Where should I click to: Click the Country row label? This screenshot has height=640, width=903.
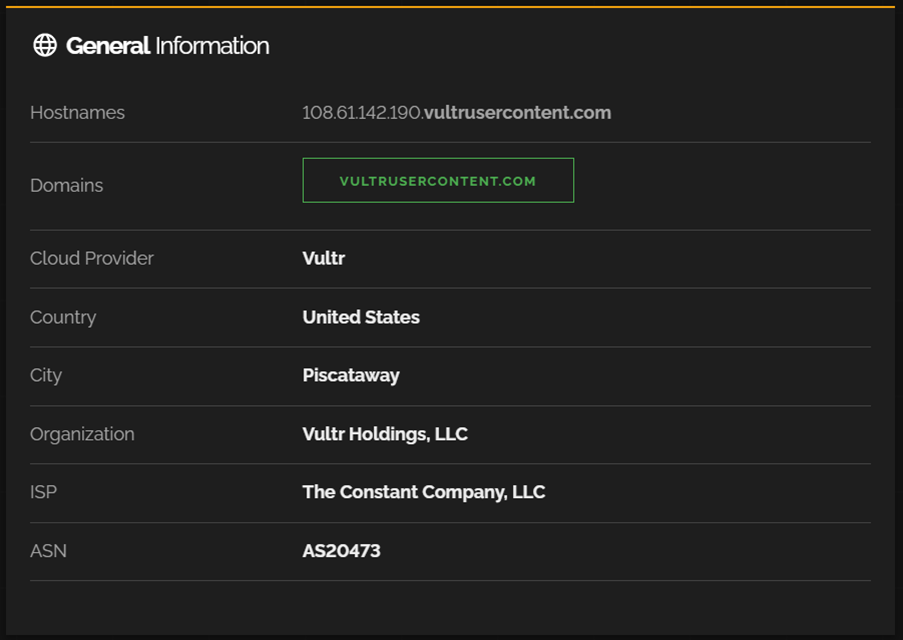[x=63, y=317]
